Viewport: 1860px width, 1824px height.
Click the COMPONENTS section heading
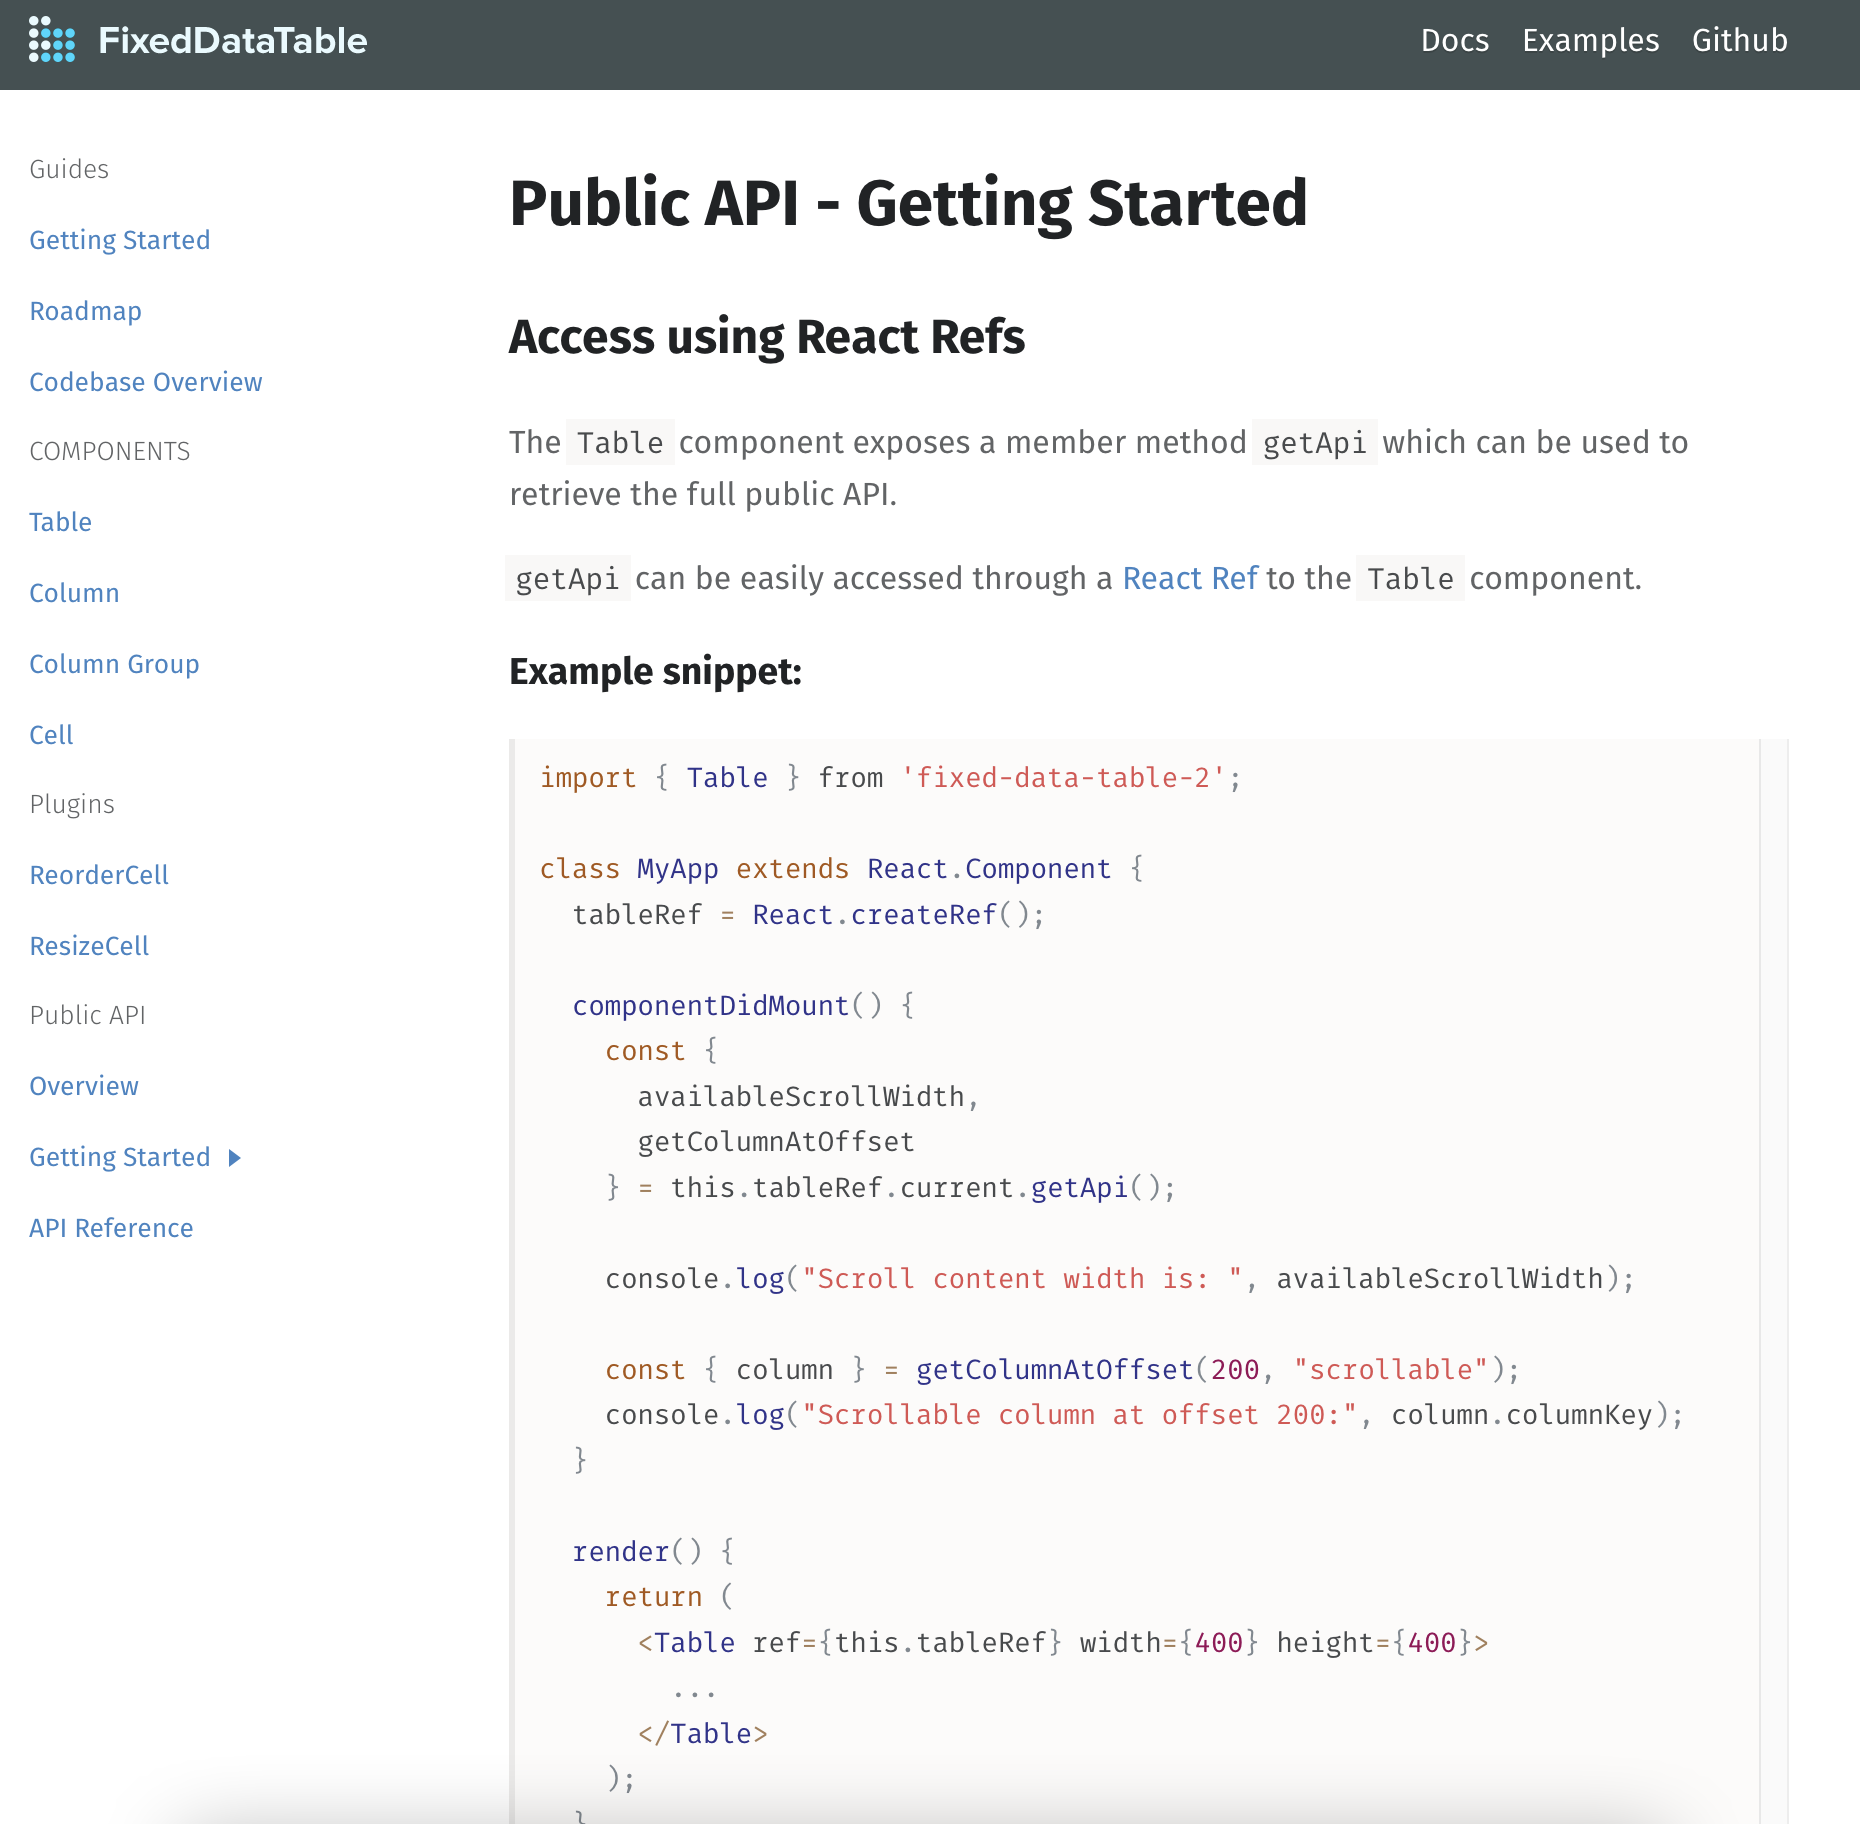click(x=110, y=451)
